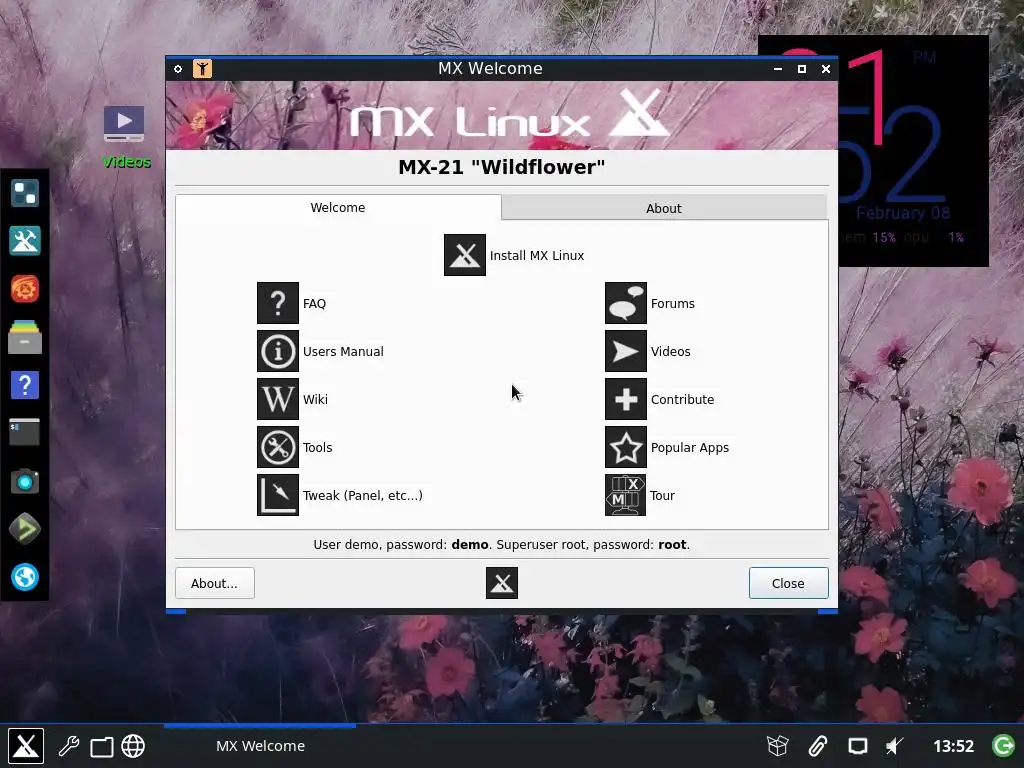Click the Users Manual label
This screenshot has width=1024, height=768.
(343, 351)
